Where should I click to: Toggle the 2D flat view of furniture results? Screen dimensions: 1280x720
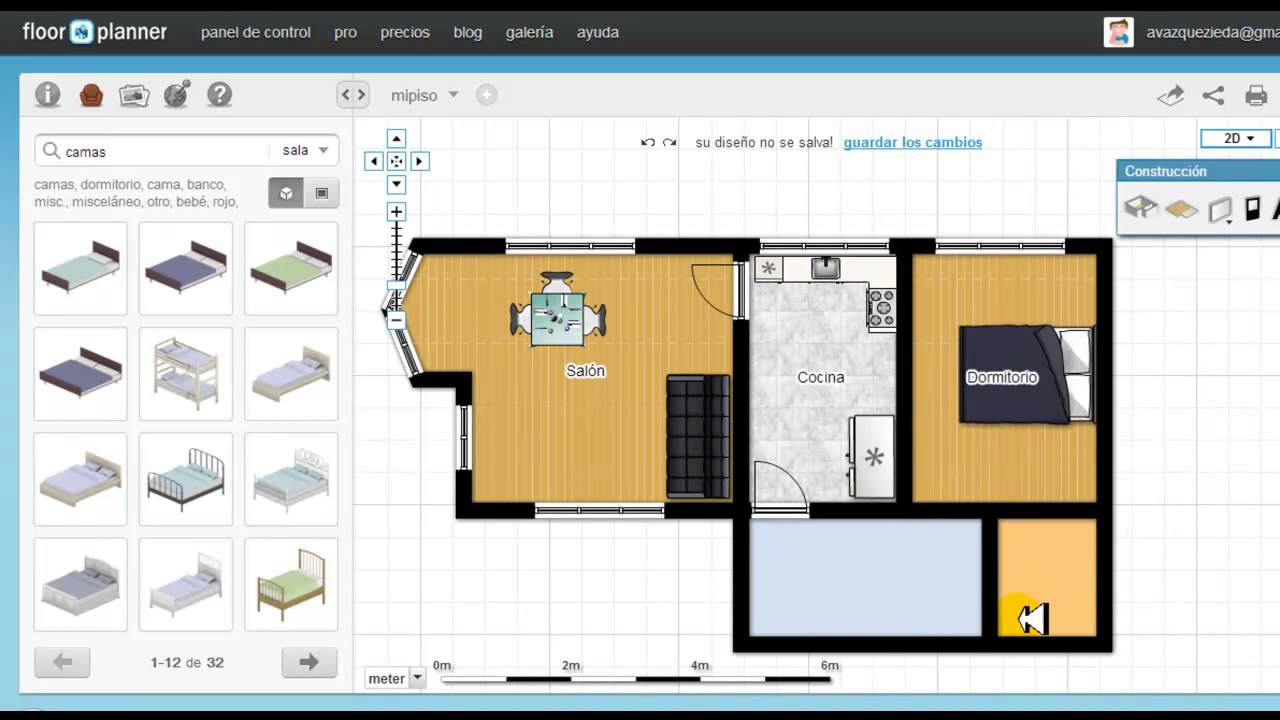click(x=320, y=192)
